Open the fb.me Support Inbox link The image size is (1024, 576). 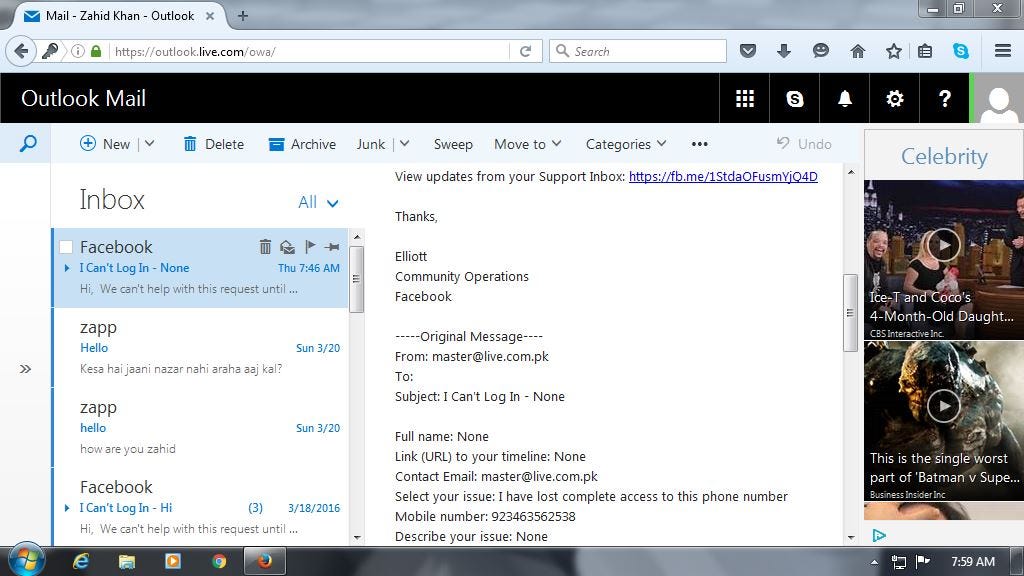(x=723, y=176)
